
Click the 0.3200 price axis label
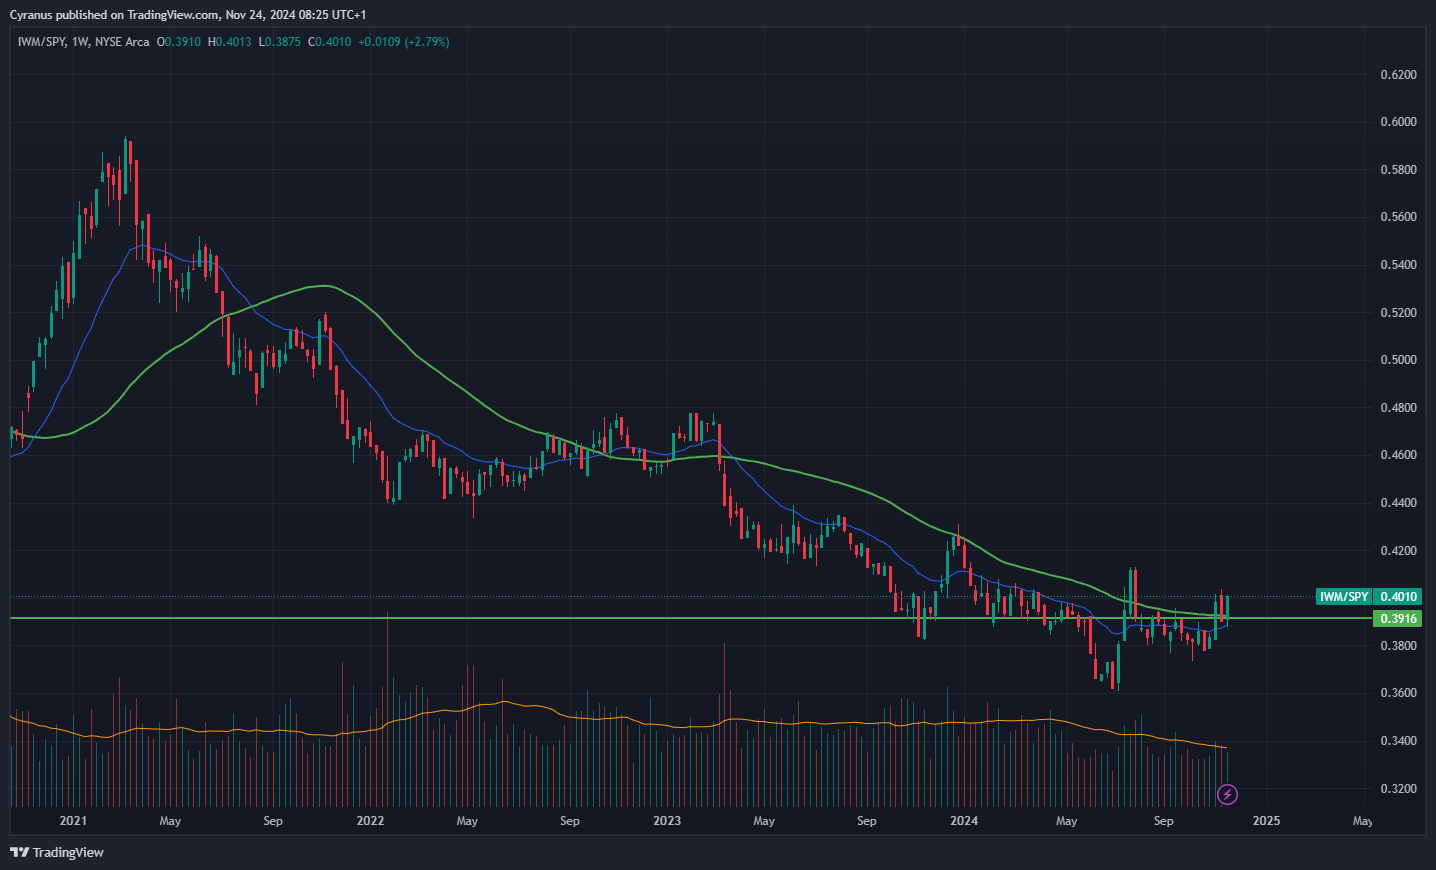click(1398, 789)
